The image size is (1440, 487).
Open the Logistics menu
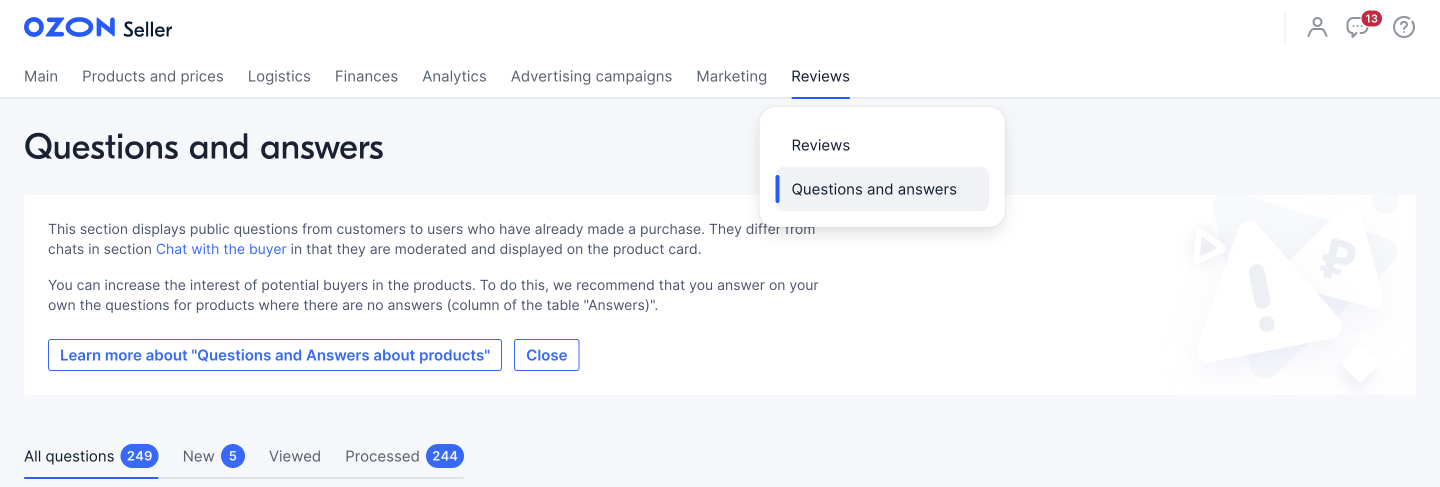coord(279,76)
